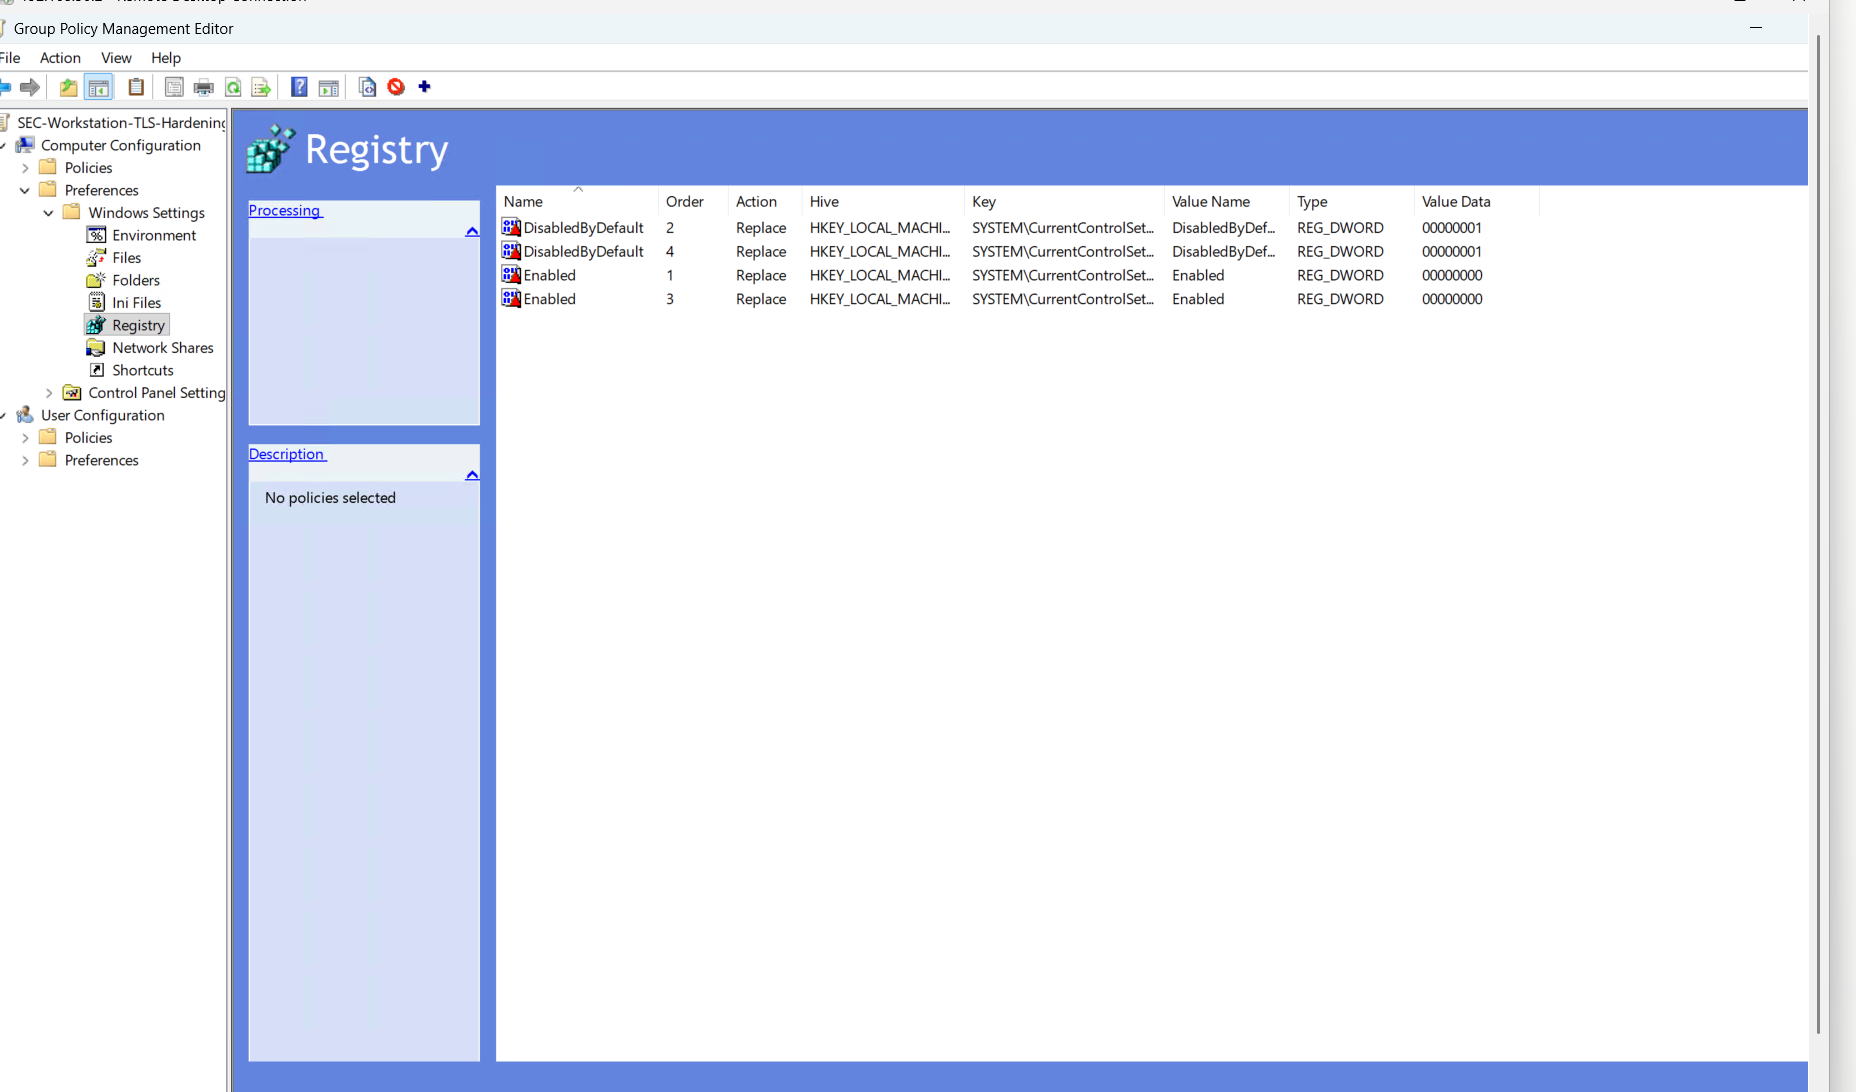This screenshot has height=1092, width=1856.
Task: Sort list by Order column header
Action: tap(693, 201)
